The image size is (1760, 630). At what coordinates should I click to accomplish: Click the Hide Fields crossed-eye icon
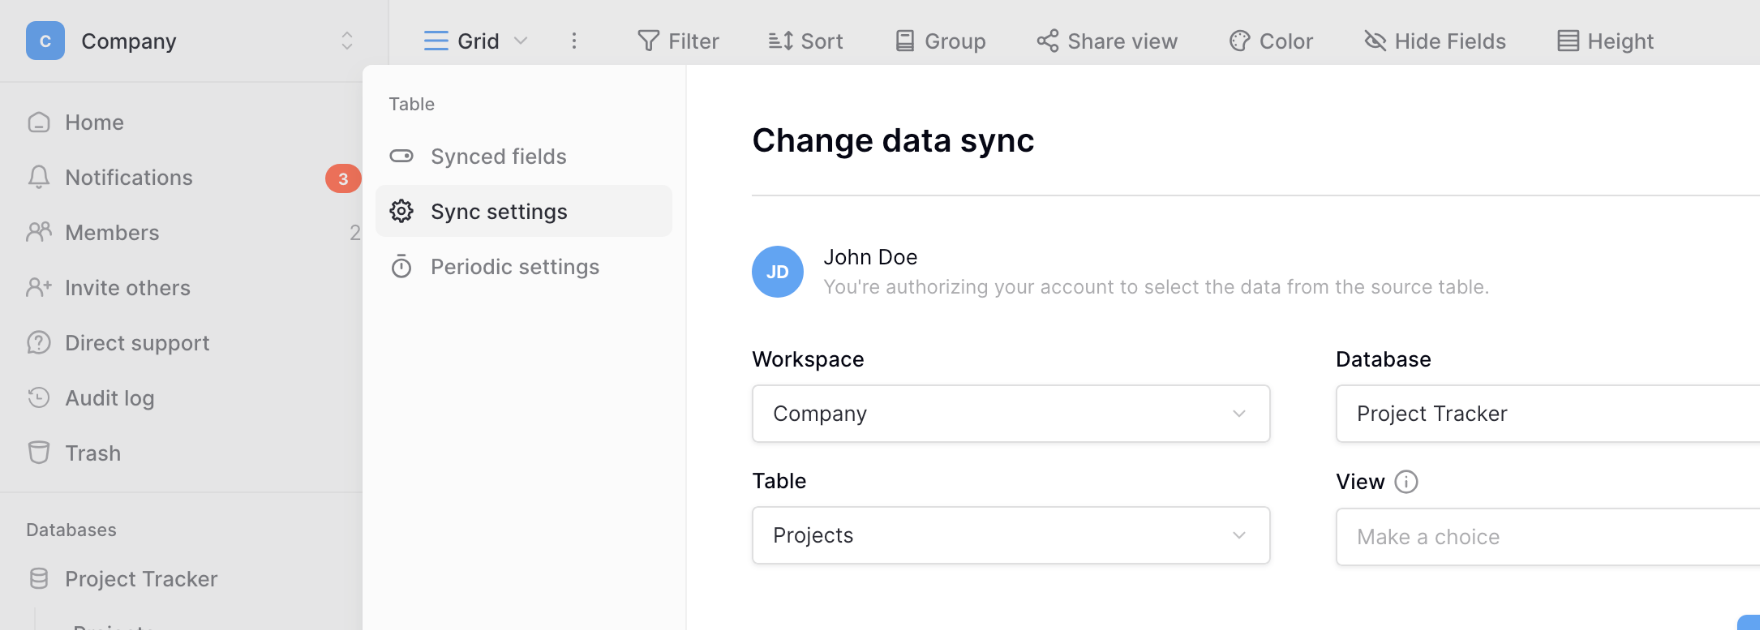click(x=1375, y=41)
